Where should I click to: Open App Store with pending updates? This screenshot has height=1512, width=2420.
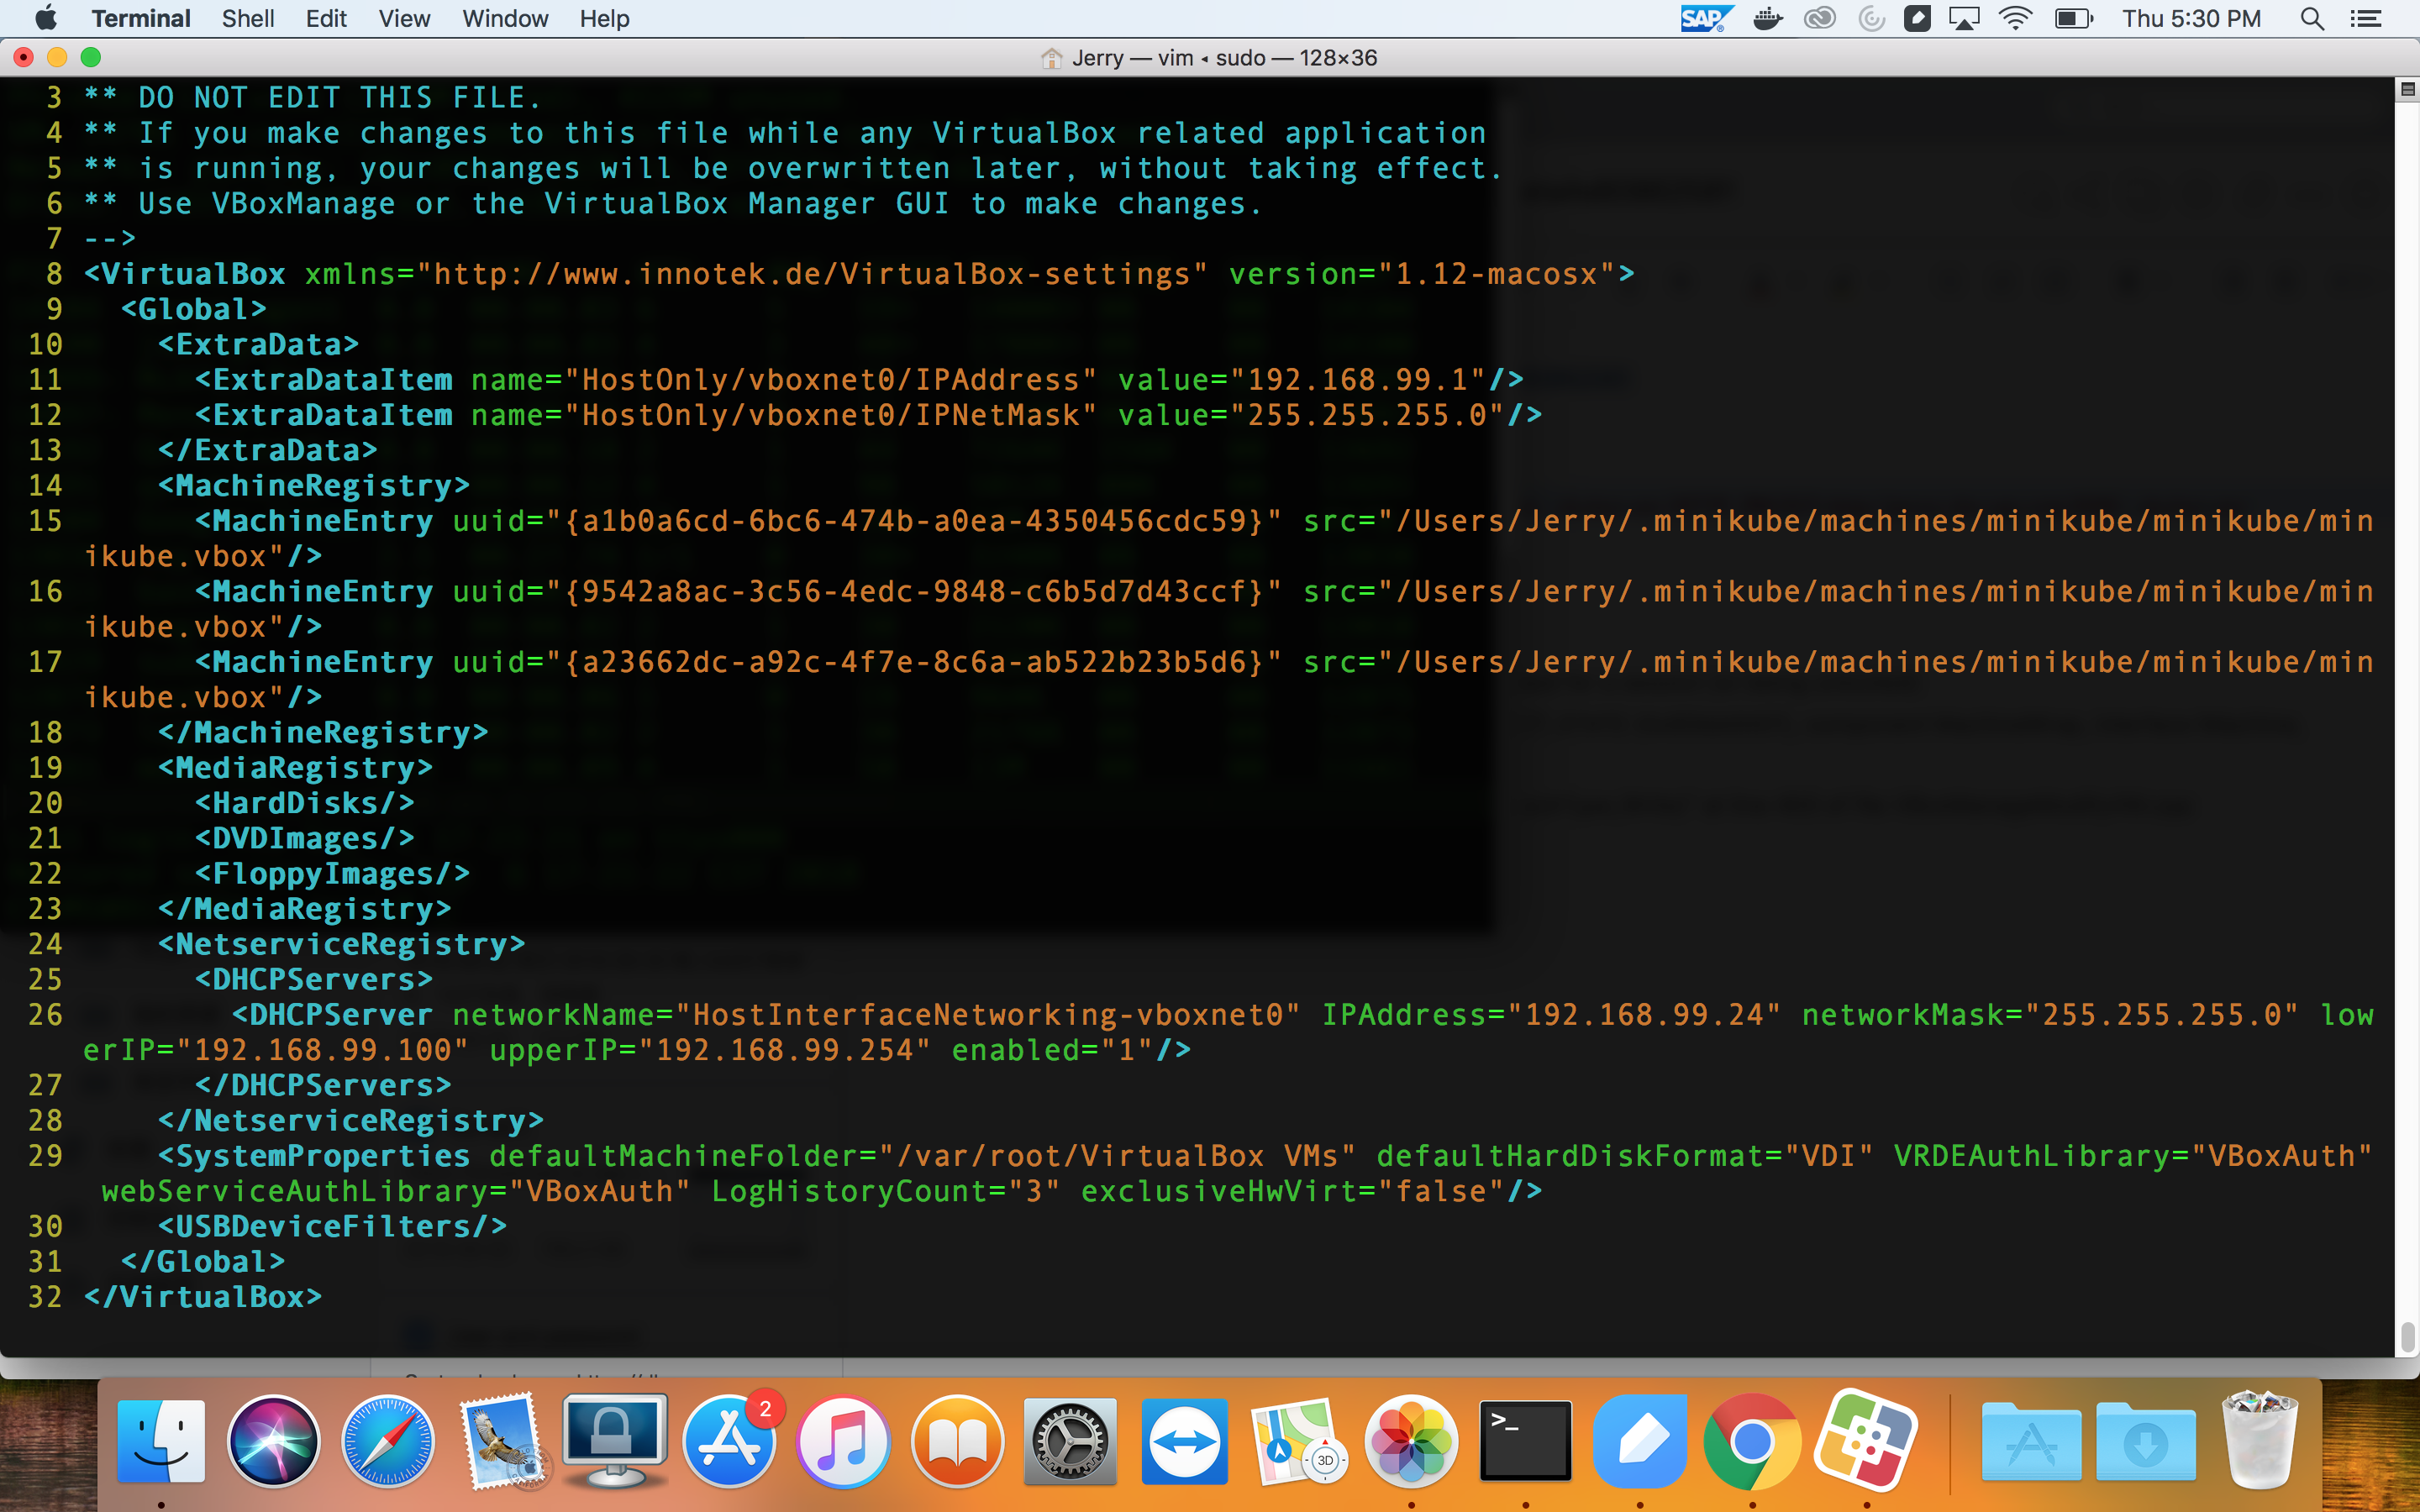coord(729,1441)
